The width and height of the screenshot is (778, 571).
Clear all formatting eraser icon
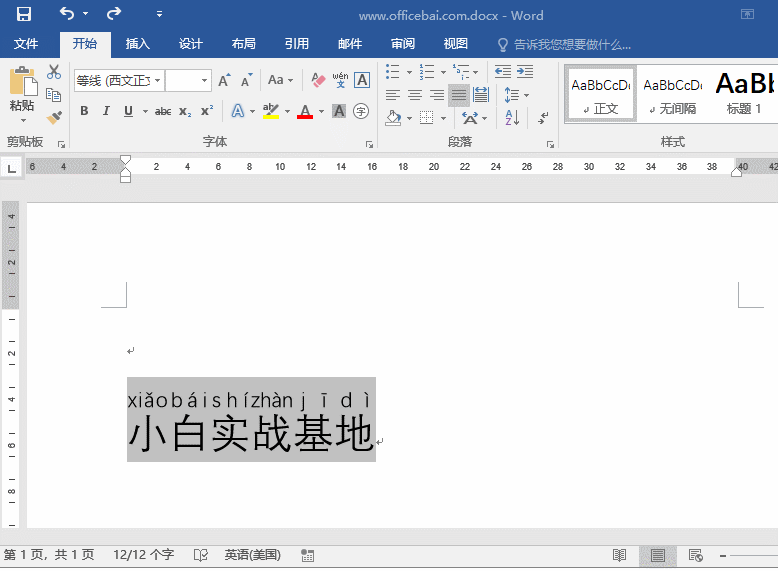pos(318,80)
